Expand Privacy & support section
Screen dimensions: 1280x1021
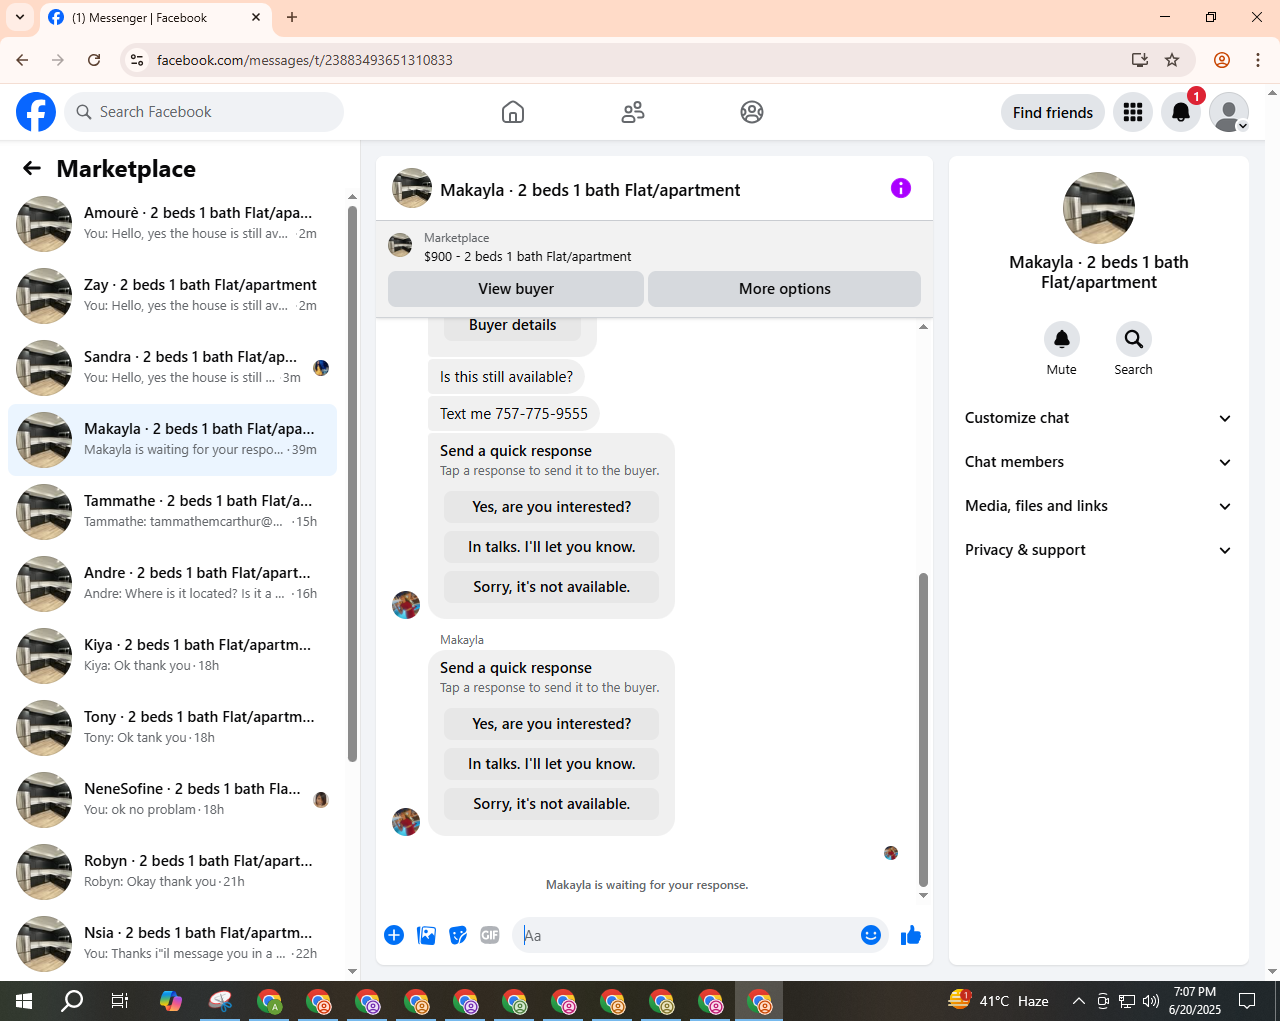pyautogui.click(x=1099, y=550)
